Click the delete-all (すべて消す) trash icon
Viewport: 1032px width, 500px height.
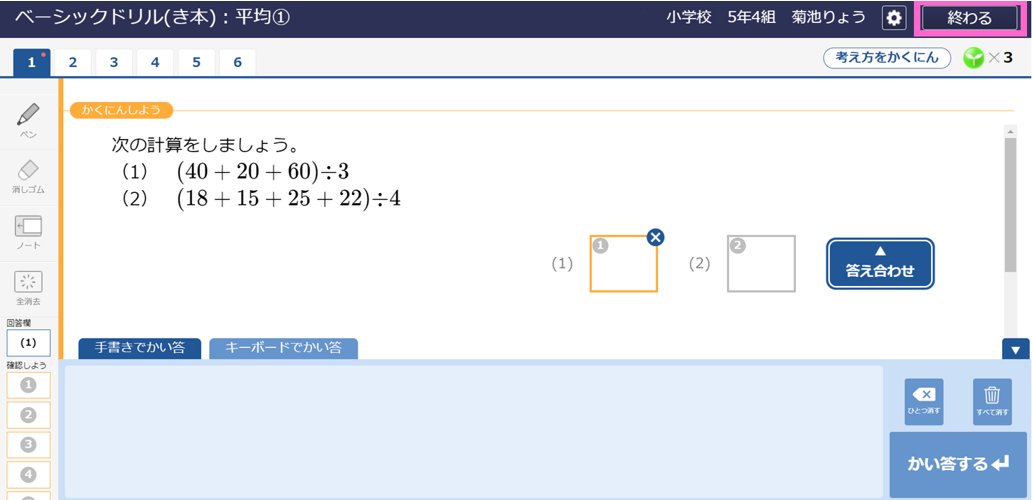pyautogui.click(x=992, y=398)
